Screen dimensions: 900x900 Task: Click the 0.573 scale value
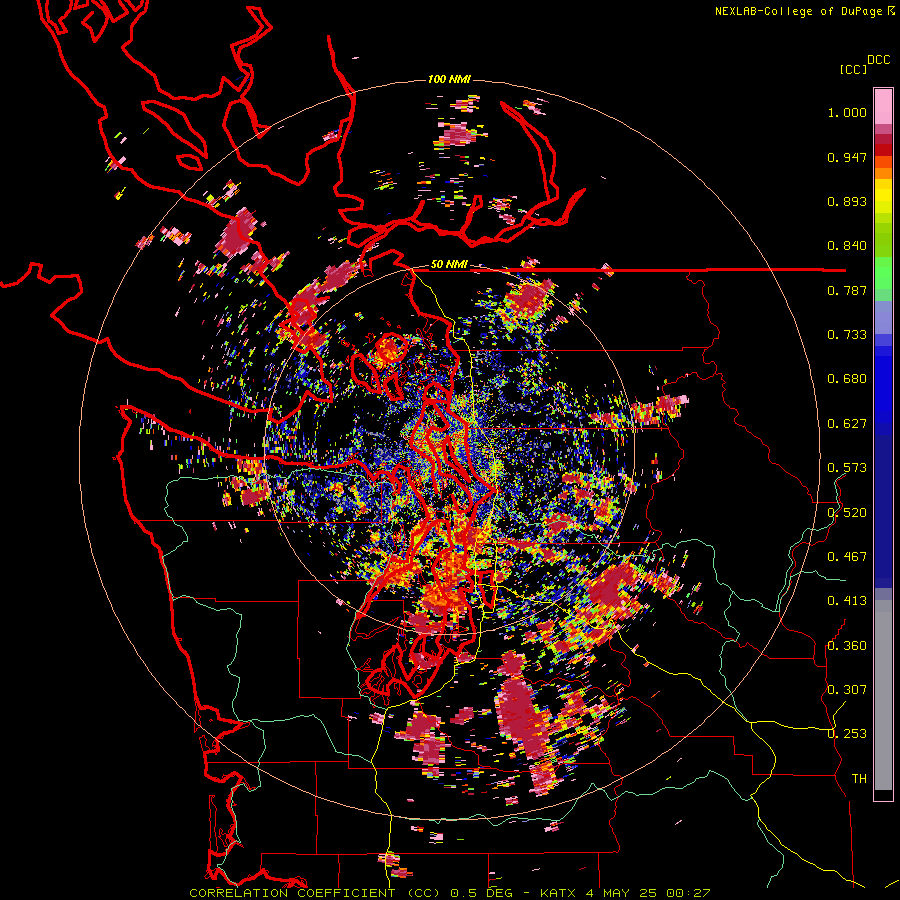847,468
